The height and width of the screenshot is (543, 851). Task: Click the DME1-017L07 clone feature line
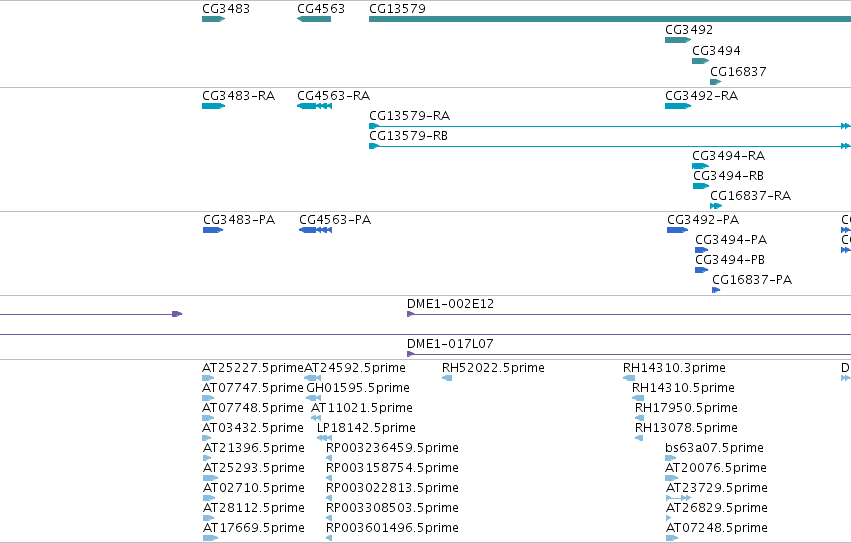point(629,354)
